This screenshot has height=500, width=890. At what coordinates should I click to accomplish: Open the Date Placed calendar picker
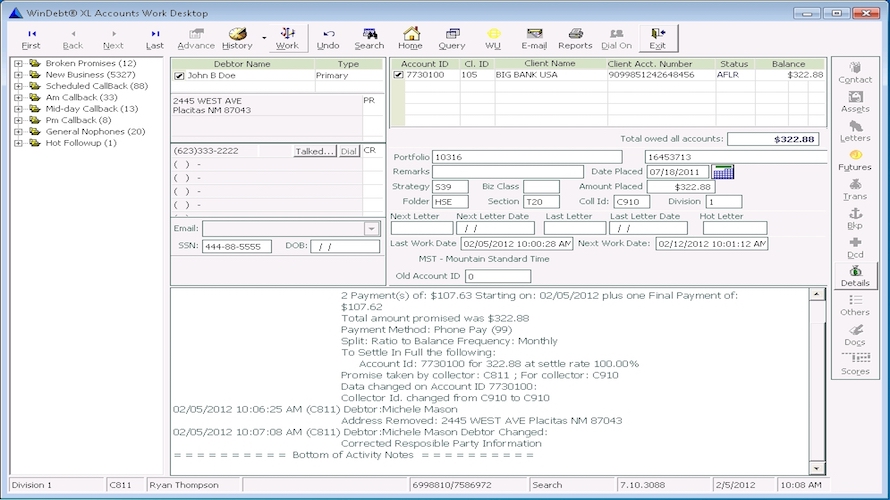pos(723,172)
